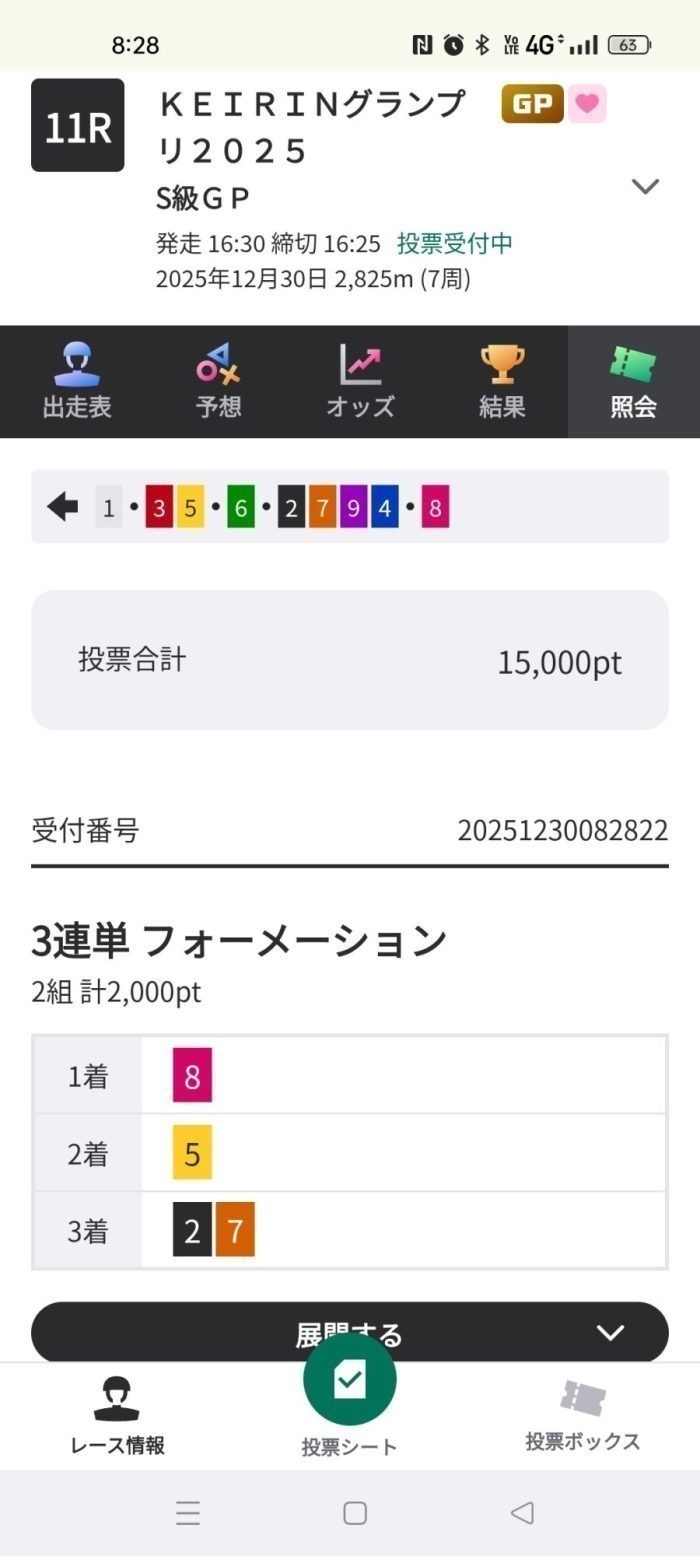Select yellow number 5 in 2着 row
This screenshot has height=1556, width=700.
click(192, 1154)
